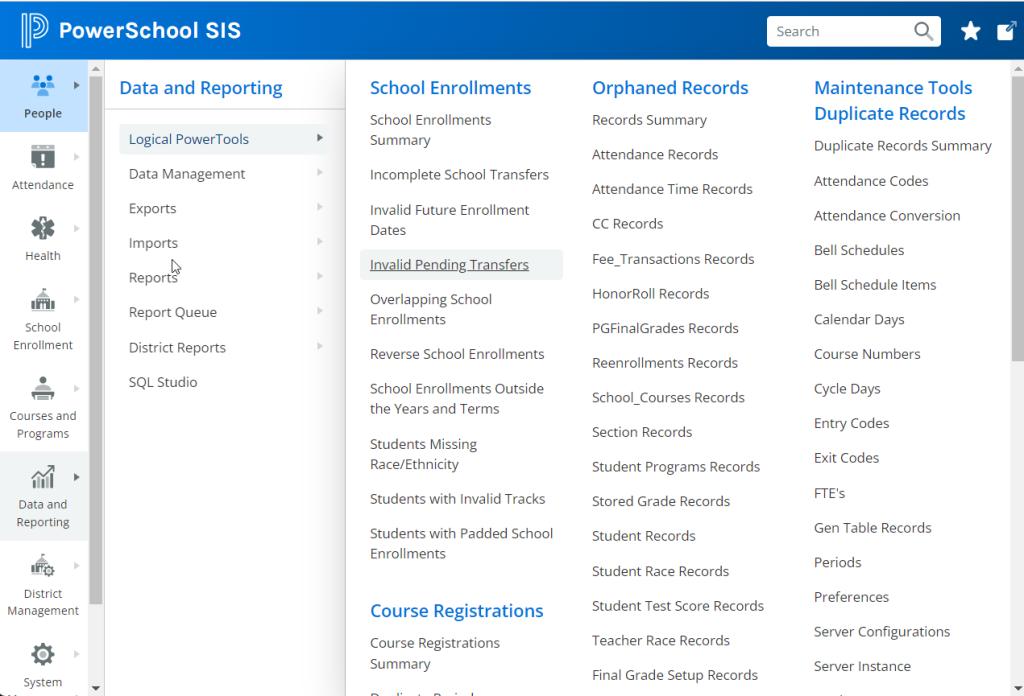Open Reverse School Enrollments link

pos(457,354)
